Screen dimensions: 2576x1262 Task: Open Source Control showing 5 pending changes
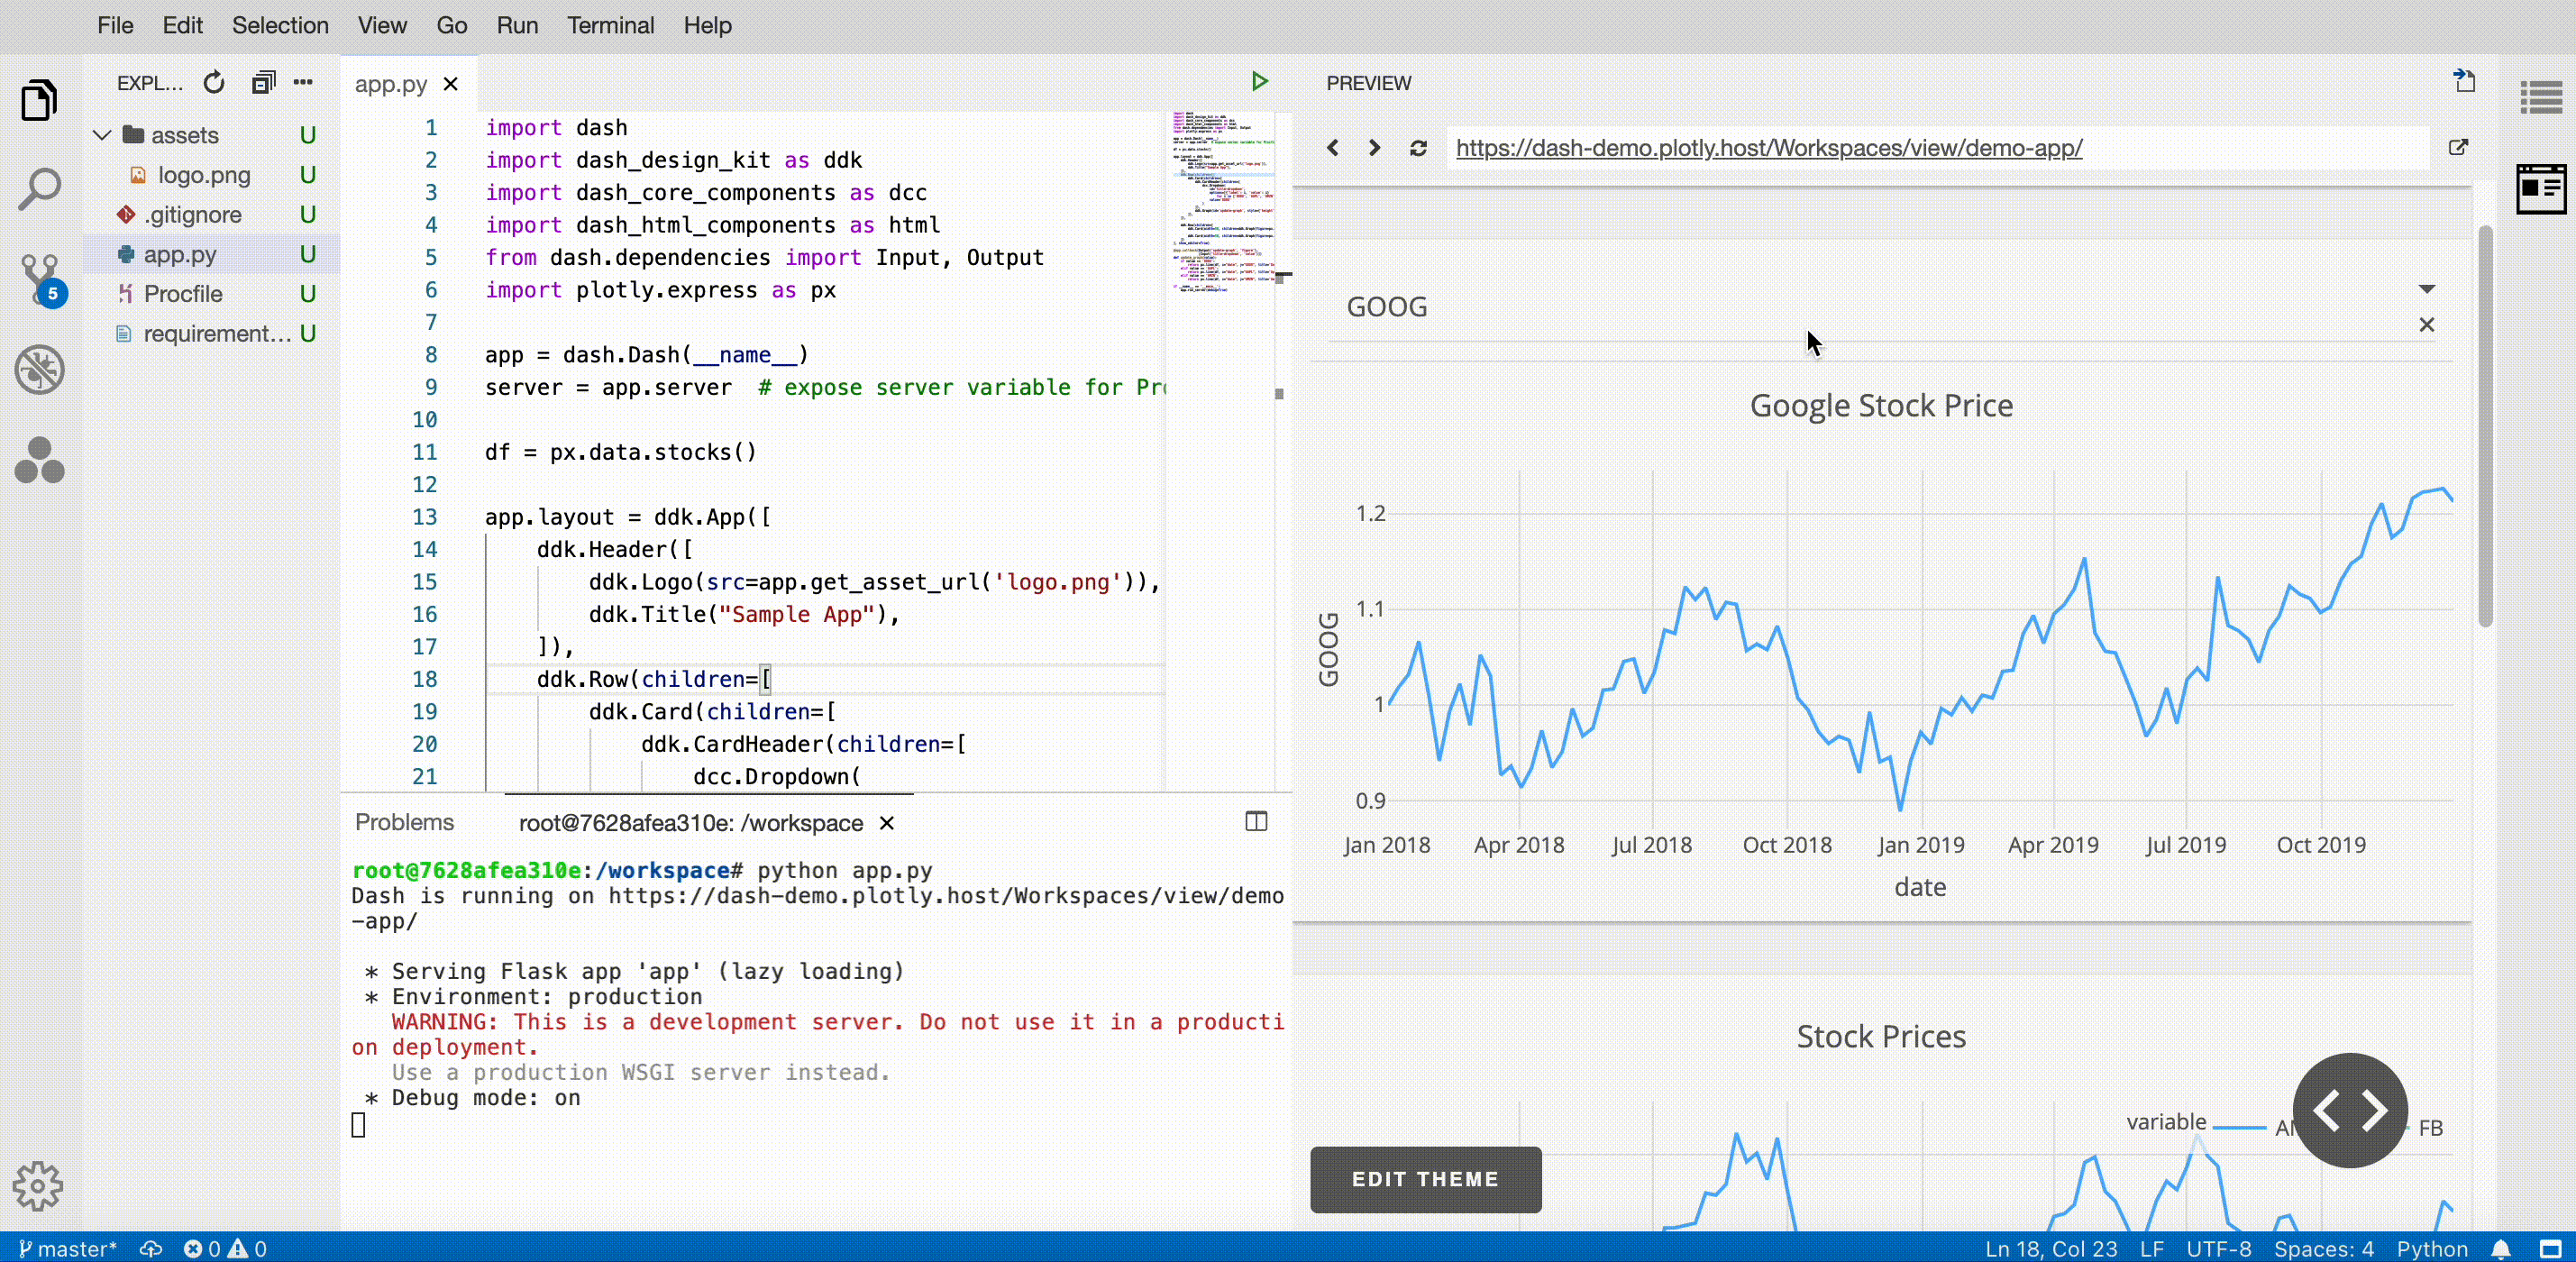pyautogui.click(x=38, y=278)
